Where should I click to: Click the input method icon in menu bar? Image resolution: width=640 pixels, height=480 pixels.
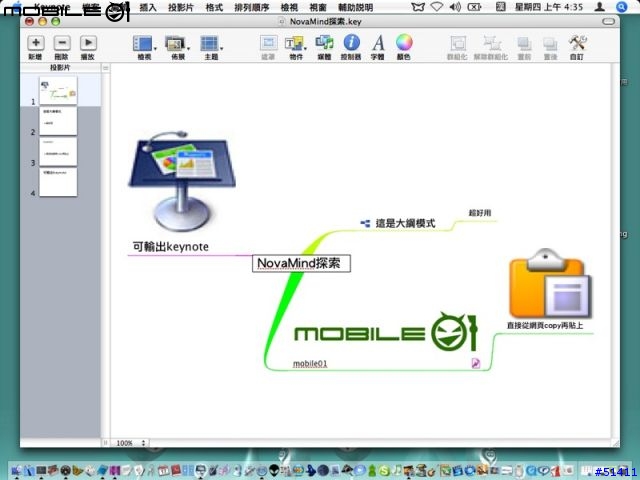pyautogui.click(x=500, y=7)
